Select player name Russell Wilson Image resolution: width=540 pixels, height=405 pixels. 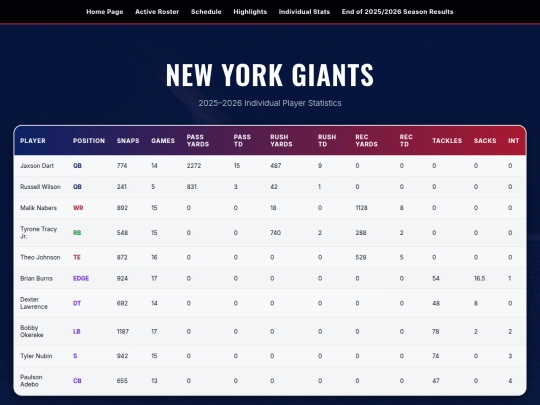pyautogui.click(x=40, y=187)
